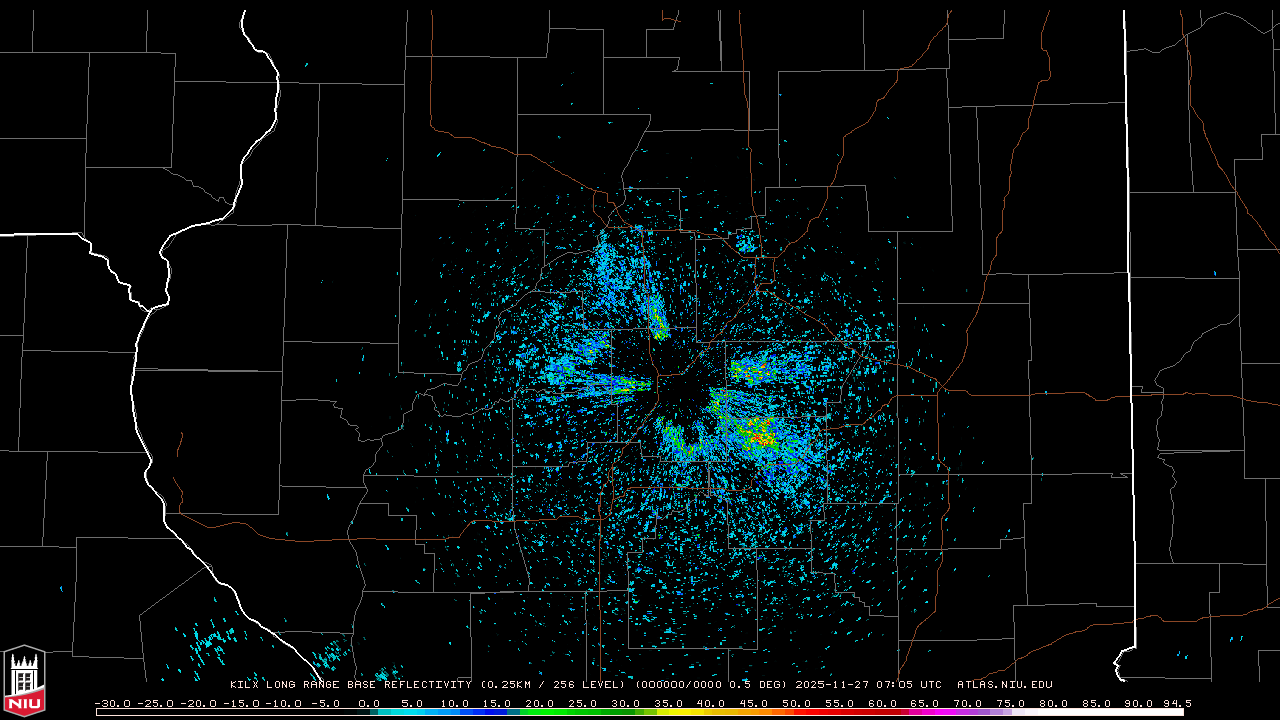This screenshot has height=720, width=1280.
Task: Click the 25.0 scale label
Action: (583, 703)
